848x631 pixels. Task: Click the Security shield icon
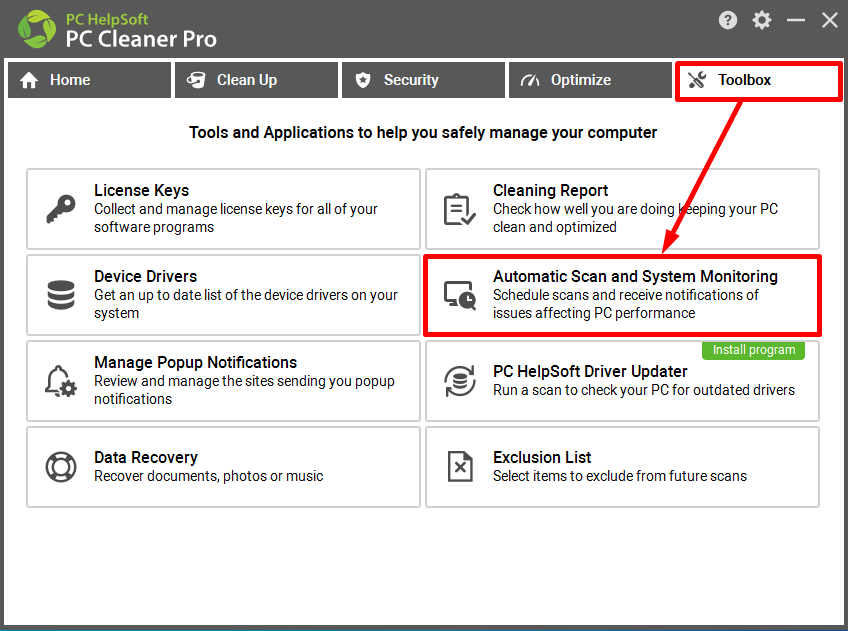363,80
